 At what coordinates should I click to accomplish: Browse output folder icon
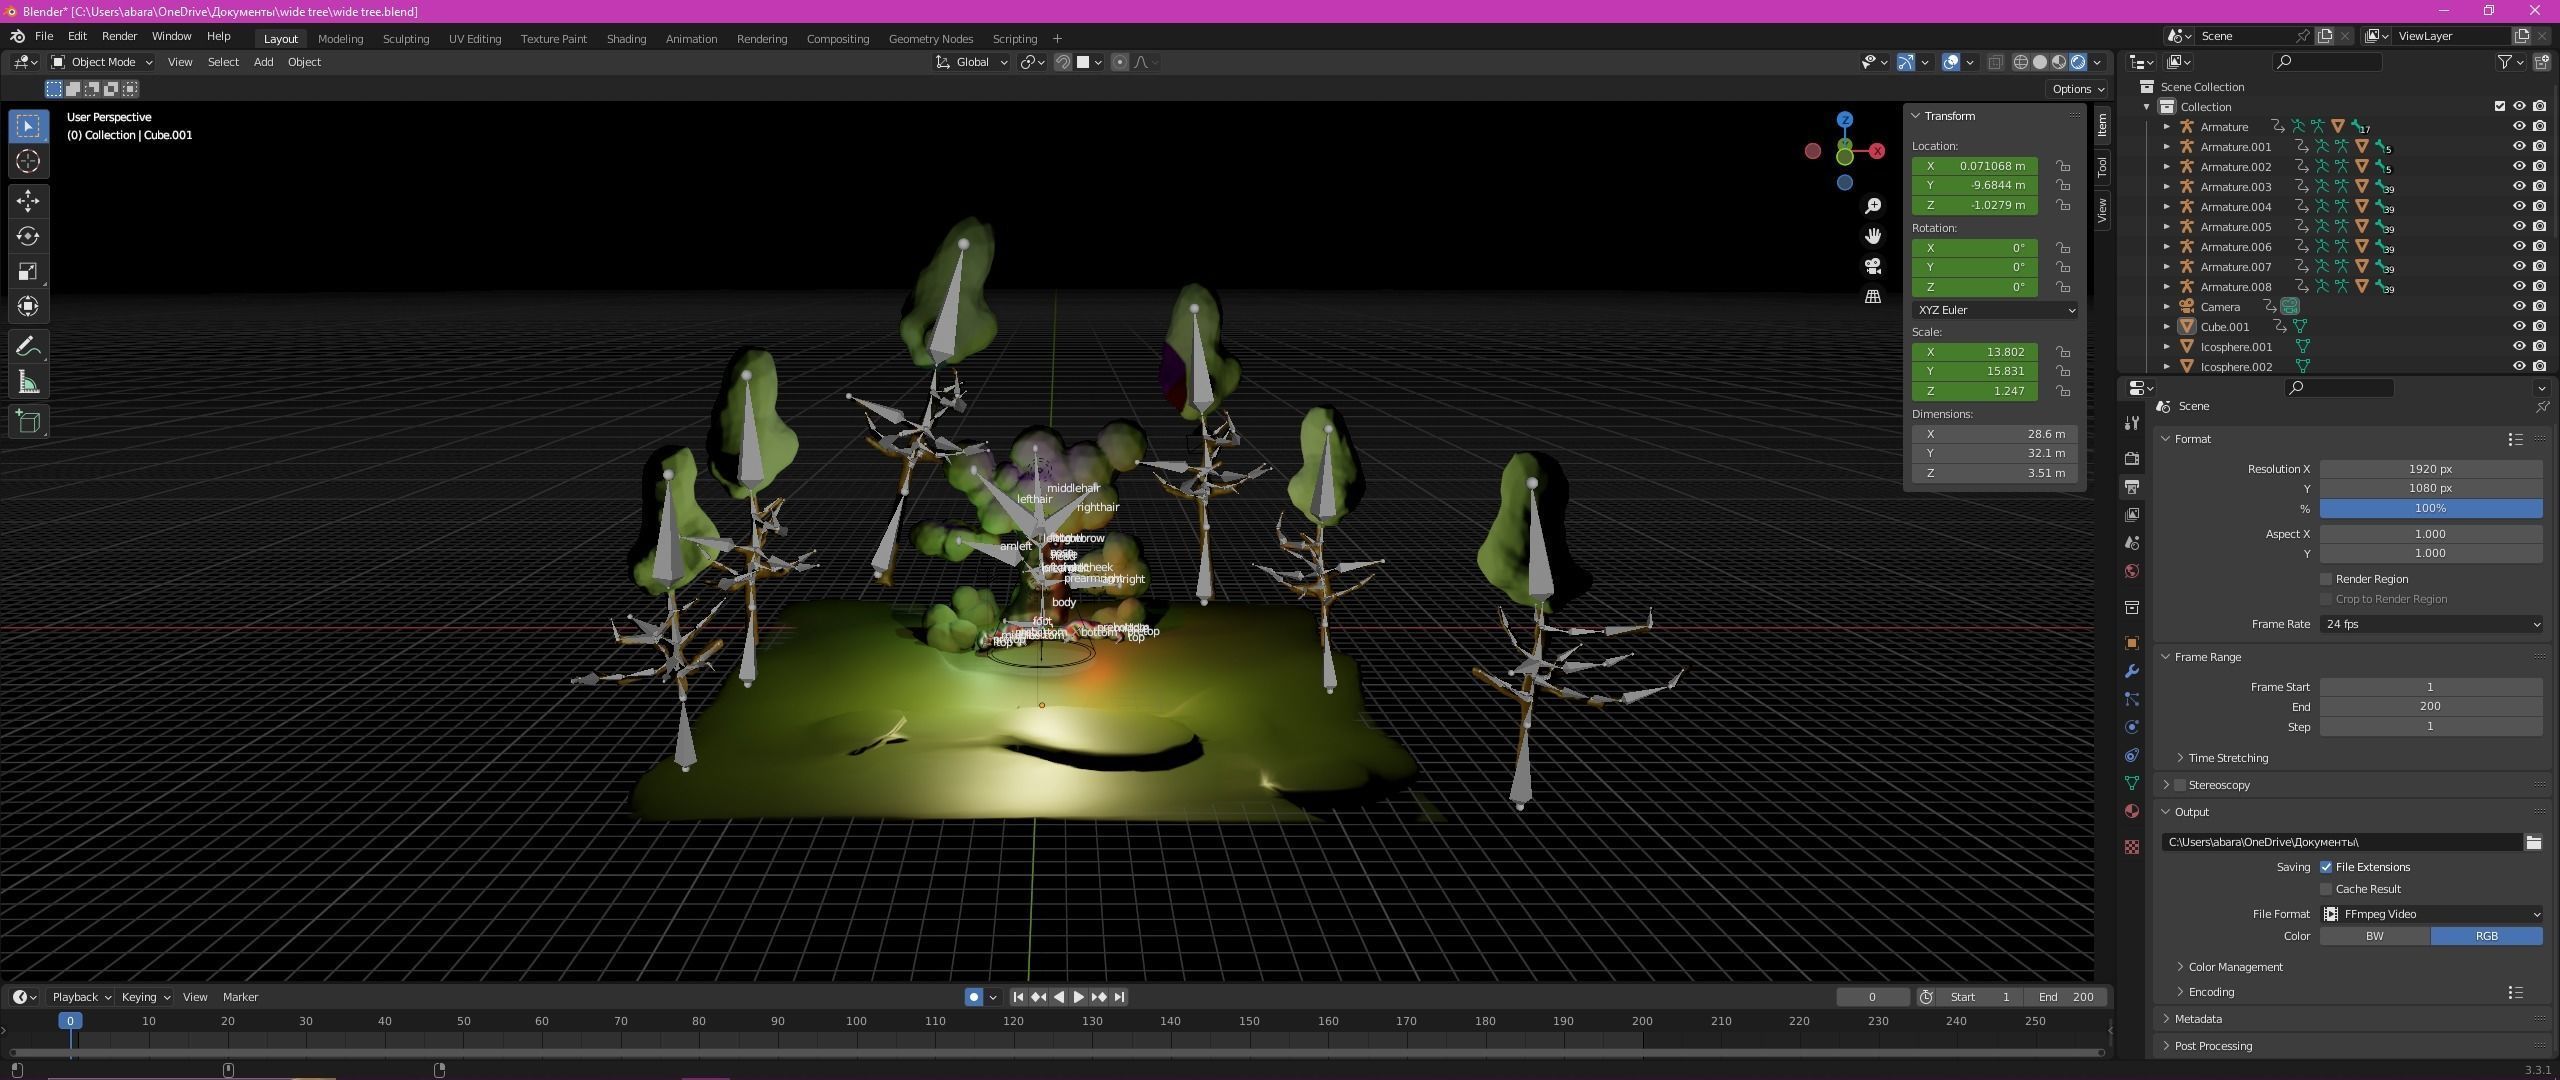(2533, 842)
